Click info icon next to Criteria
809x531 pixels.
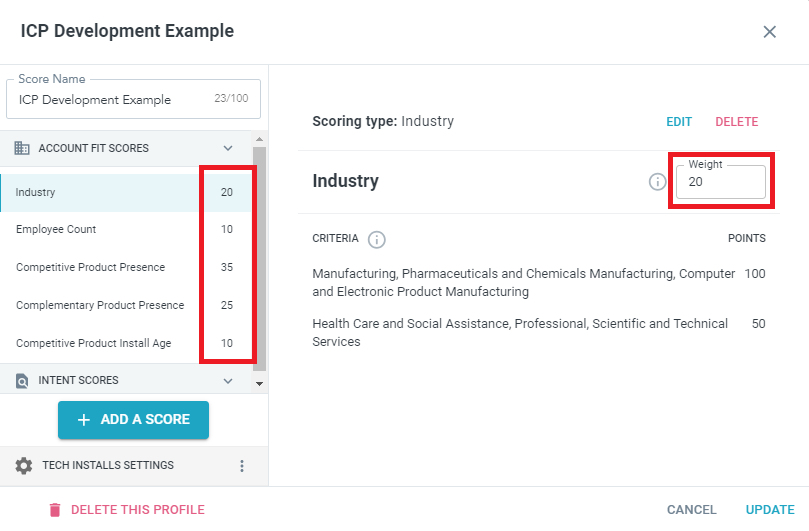click(x=377, y=239)
